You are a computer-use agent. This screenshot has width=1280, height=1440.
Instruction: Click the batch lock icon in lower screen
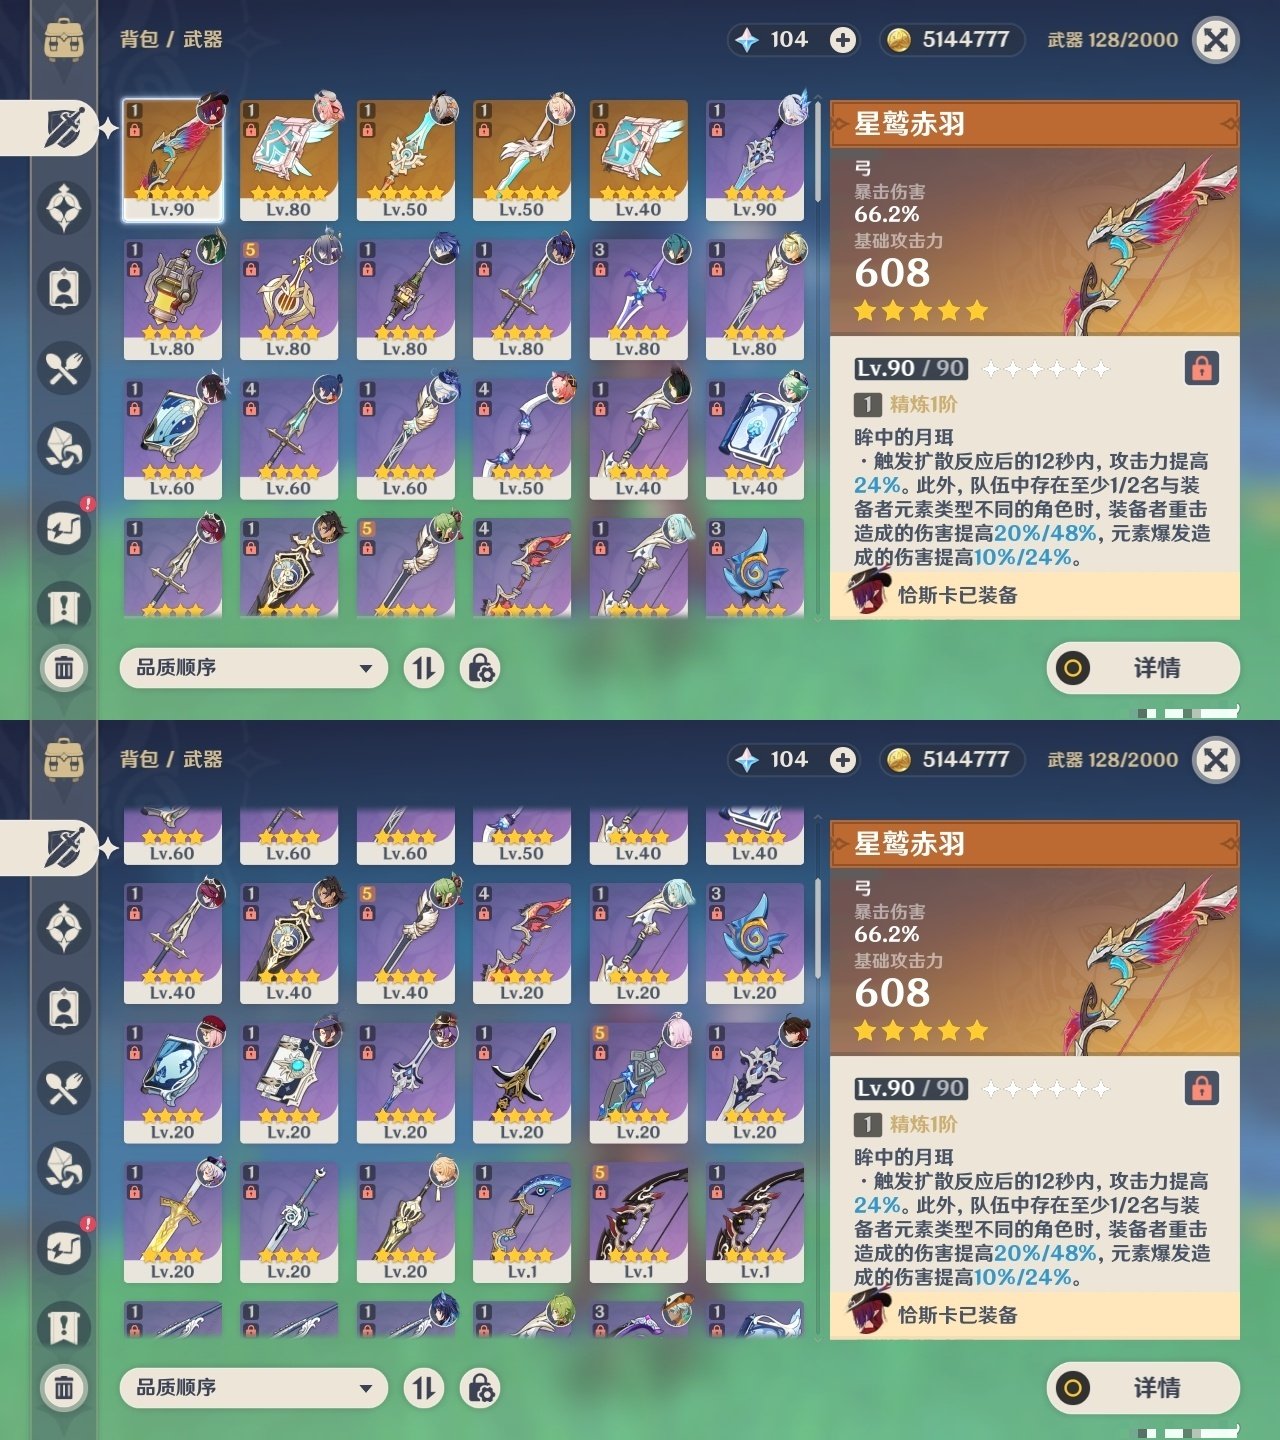(480, 1387)
